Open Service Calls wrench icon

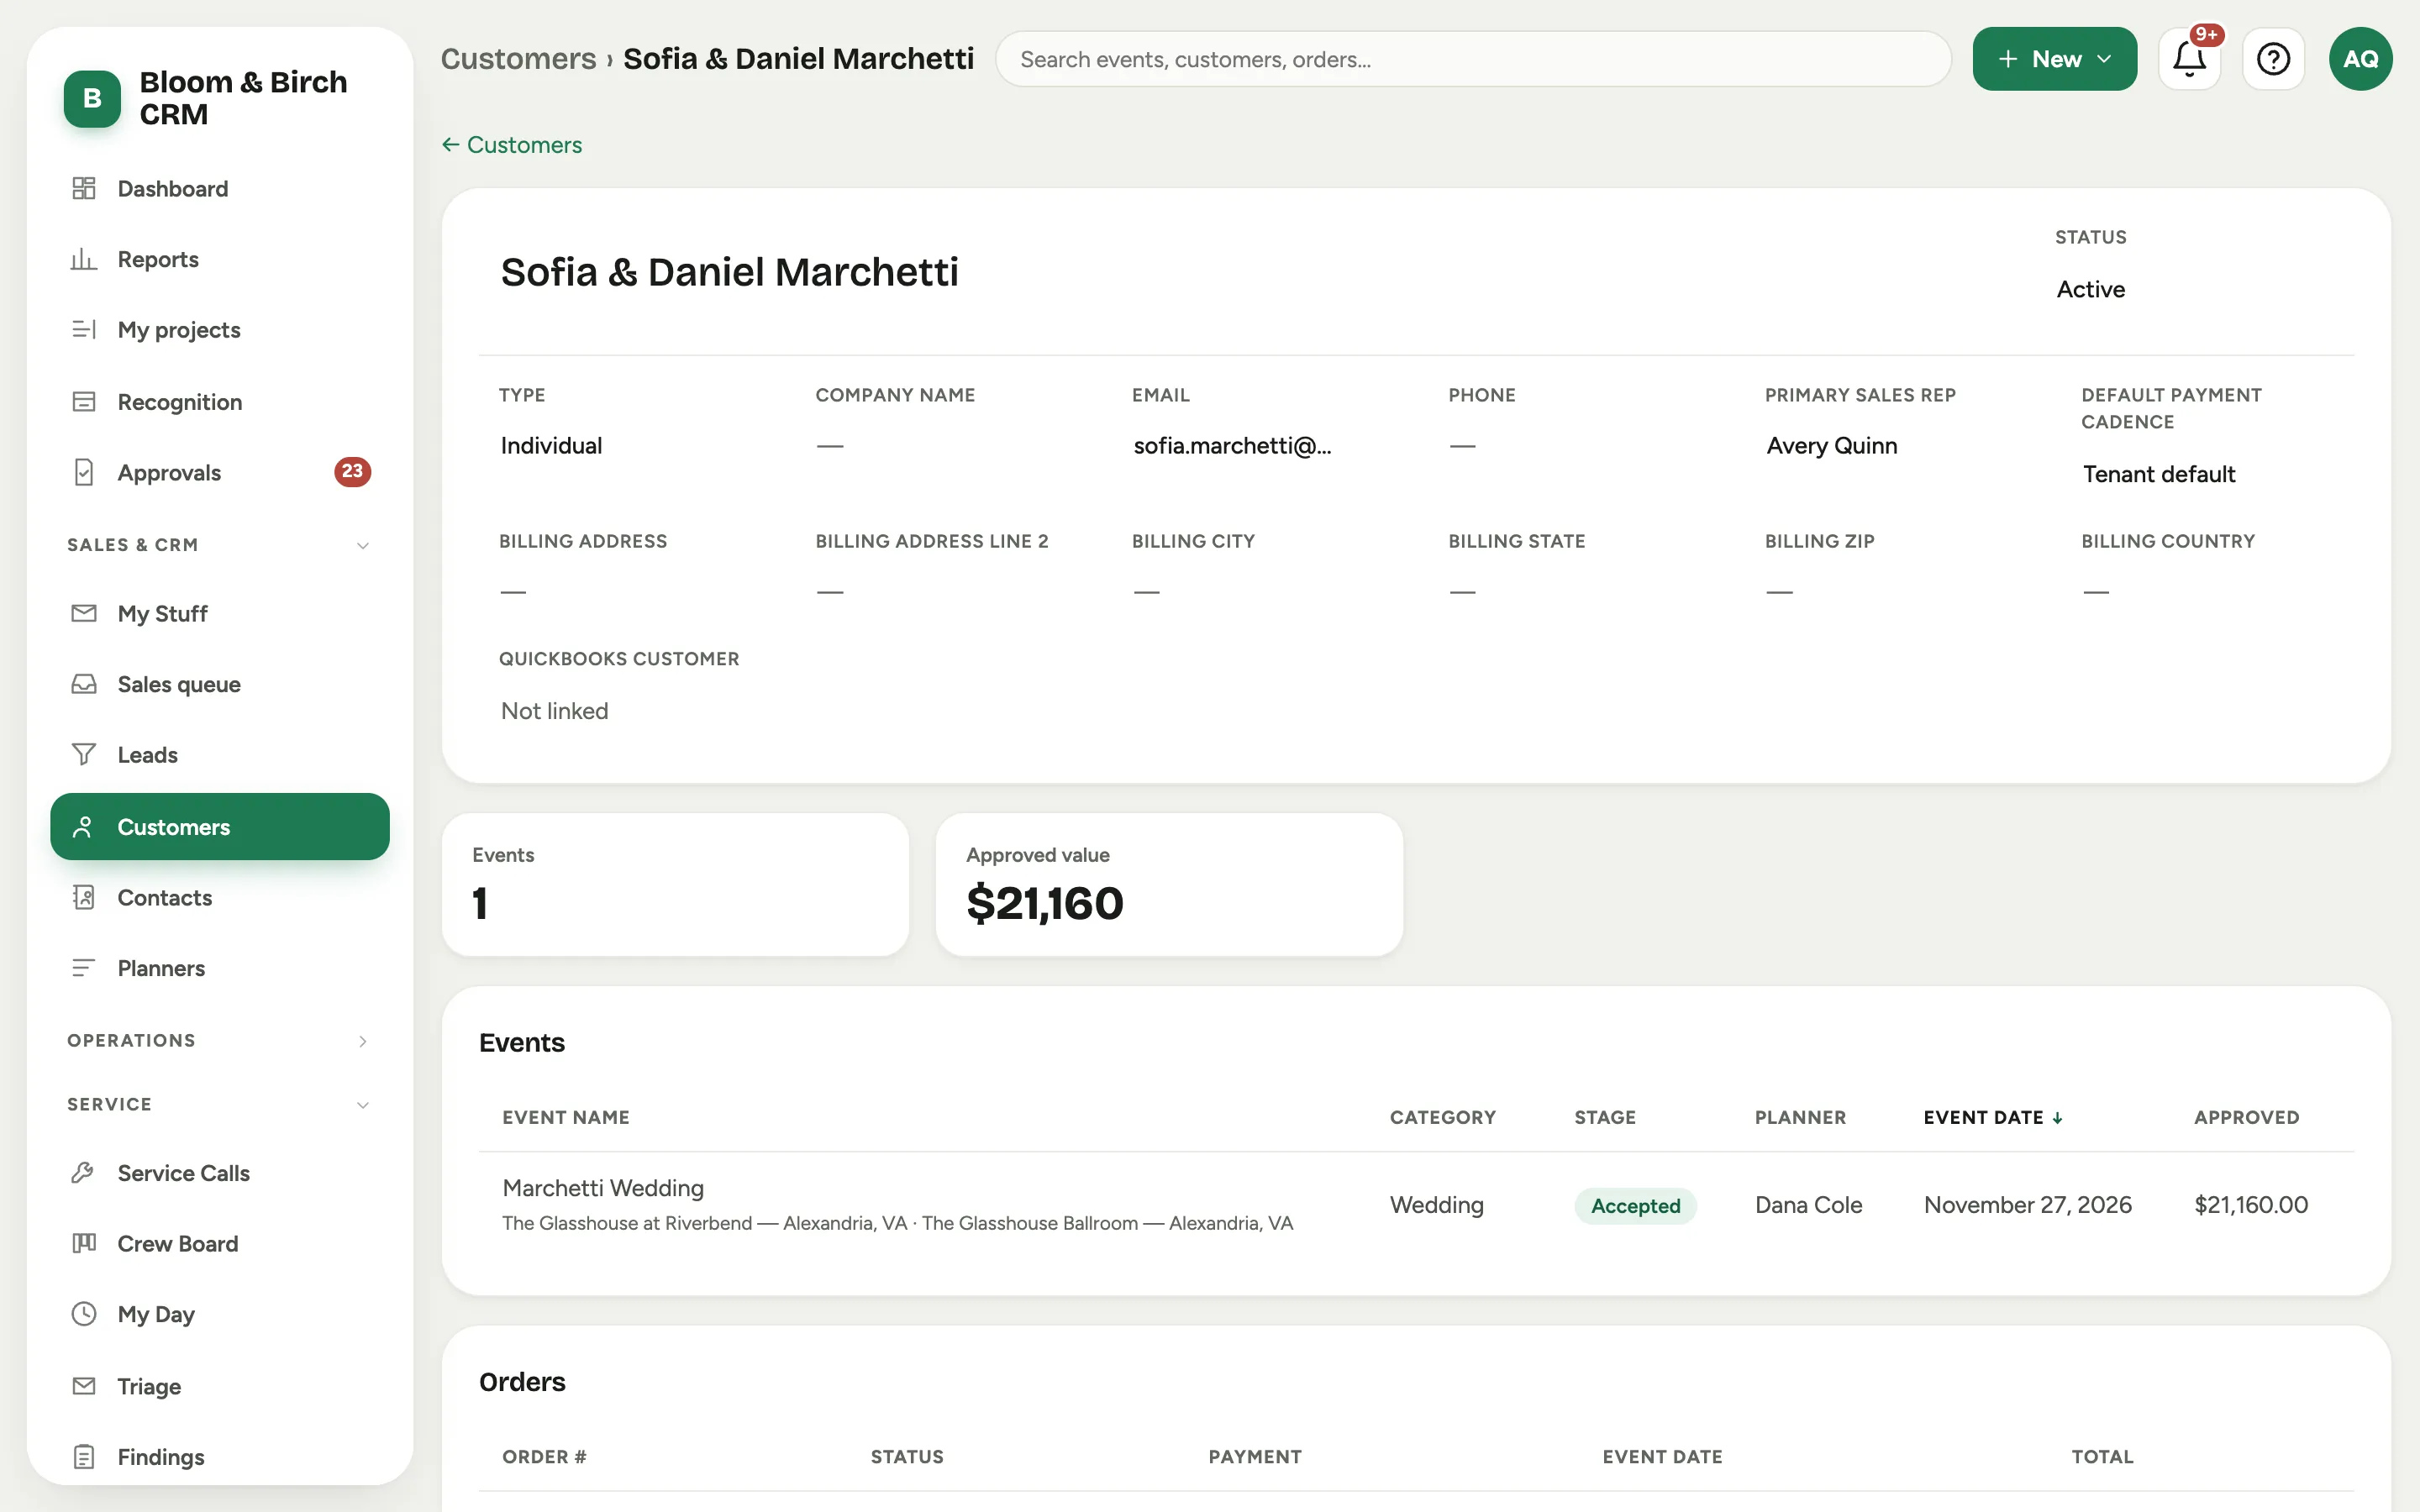click(84, 1172)
